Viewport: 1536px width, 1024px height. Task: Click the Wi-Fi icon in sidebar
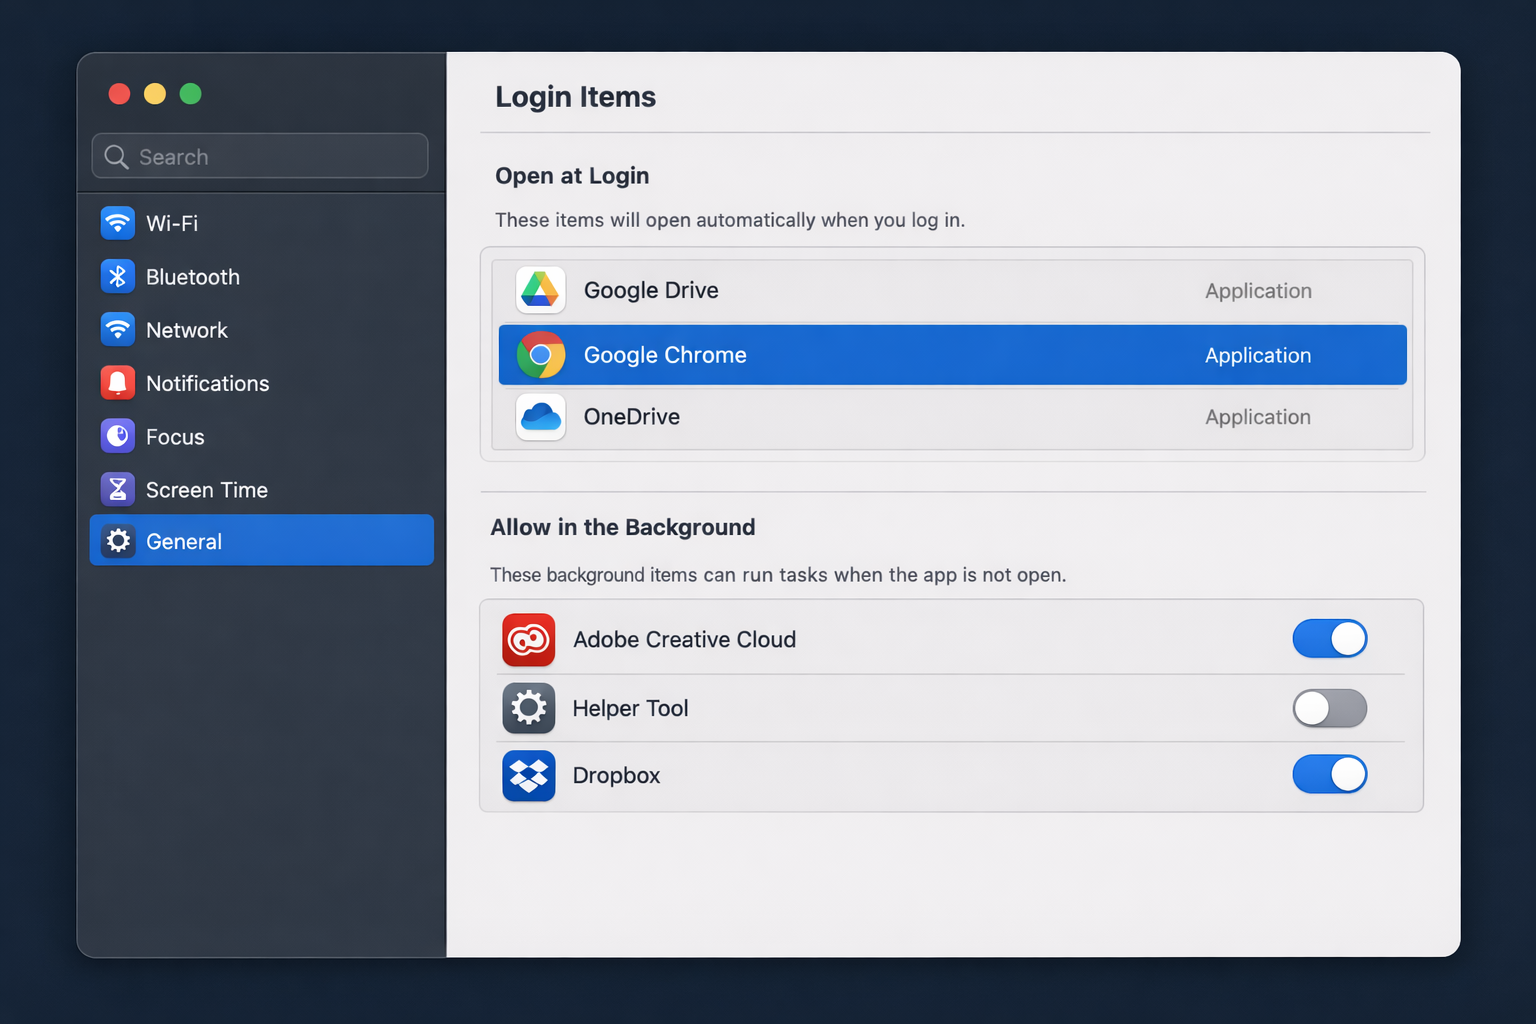coord(118,223)
